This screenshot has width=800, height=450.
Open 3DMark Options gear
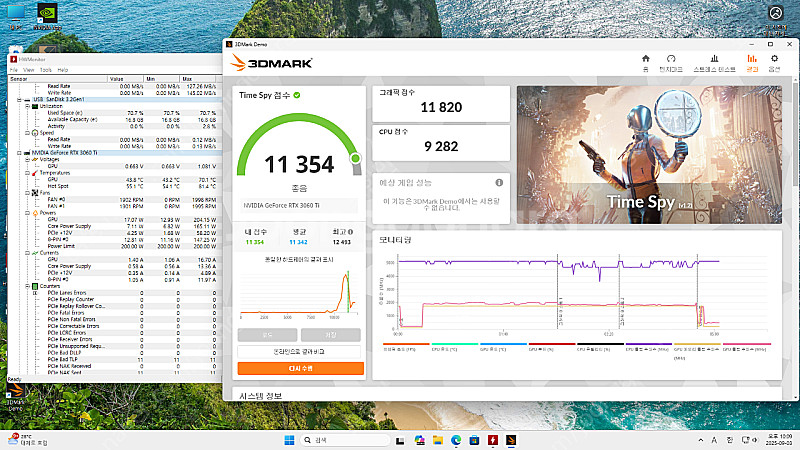coord(774,63)
